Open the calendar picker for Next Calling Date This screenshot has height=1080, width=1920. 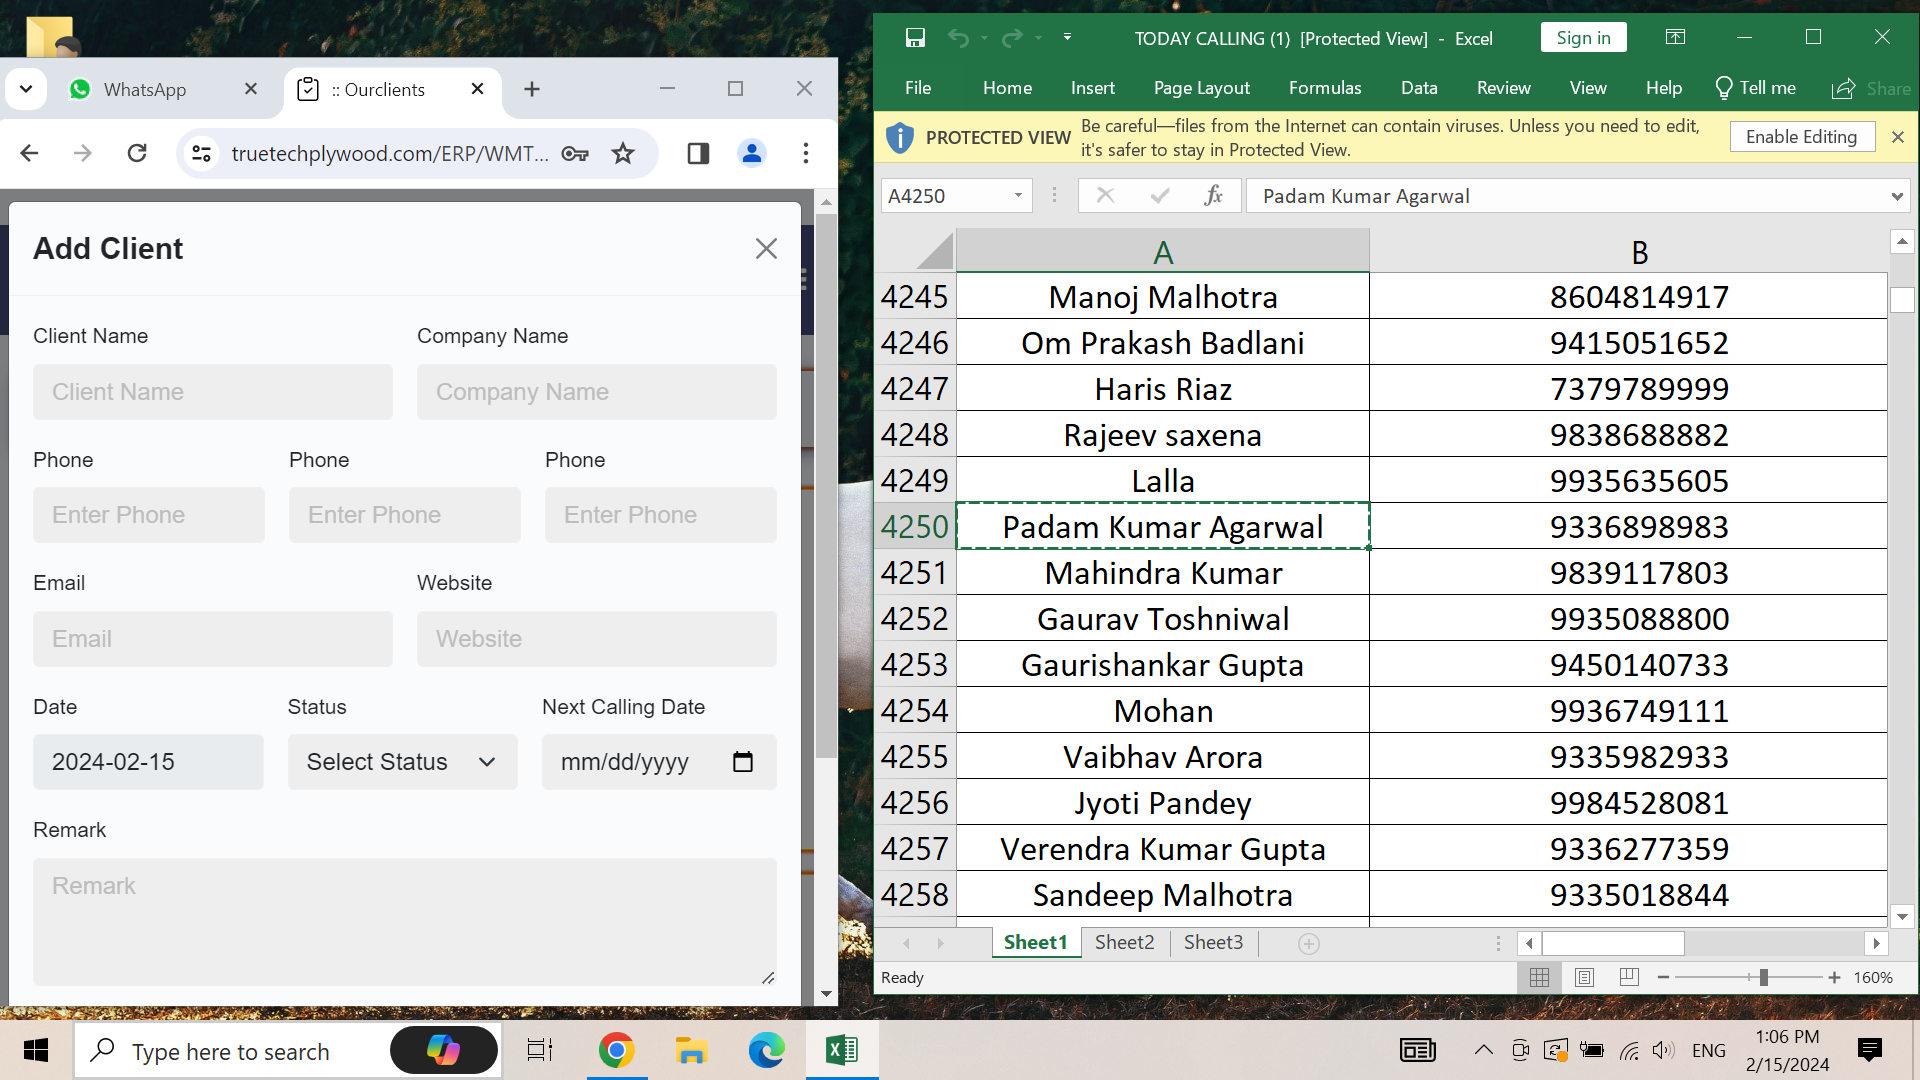click(742, 762)
